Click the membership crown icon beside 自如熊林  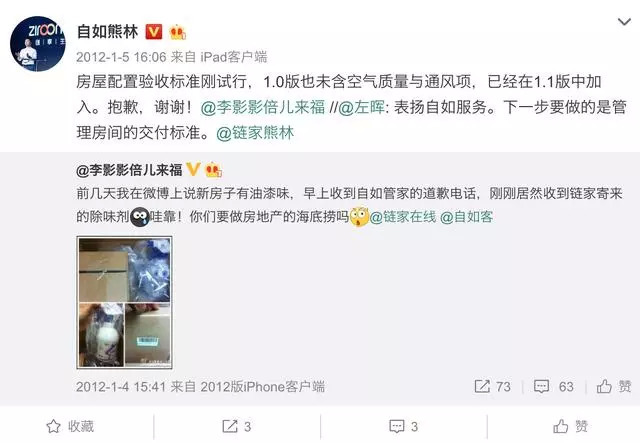tap(177, 32)
